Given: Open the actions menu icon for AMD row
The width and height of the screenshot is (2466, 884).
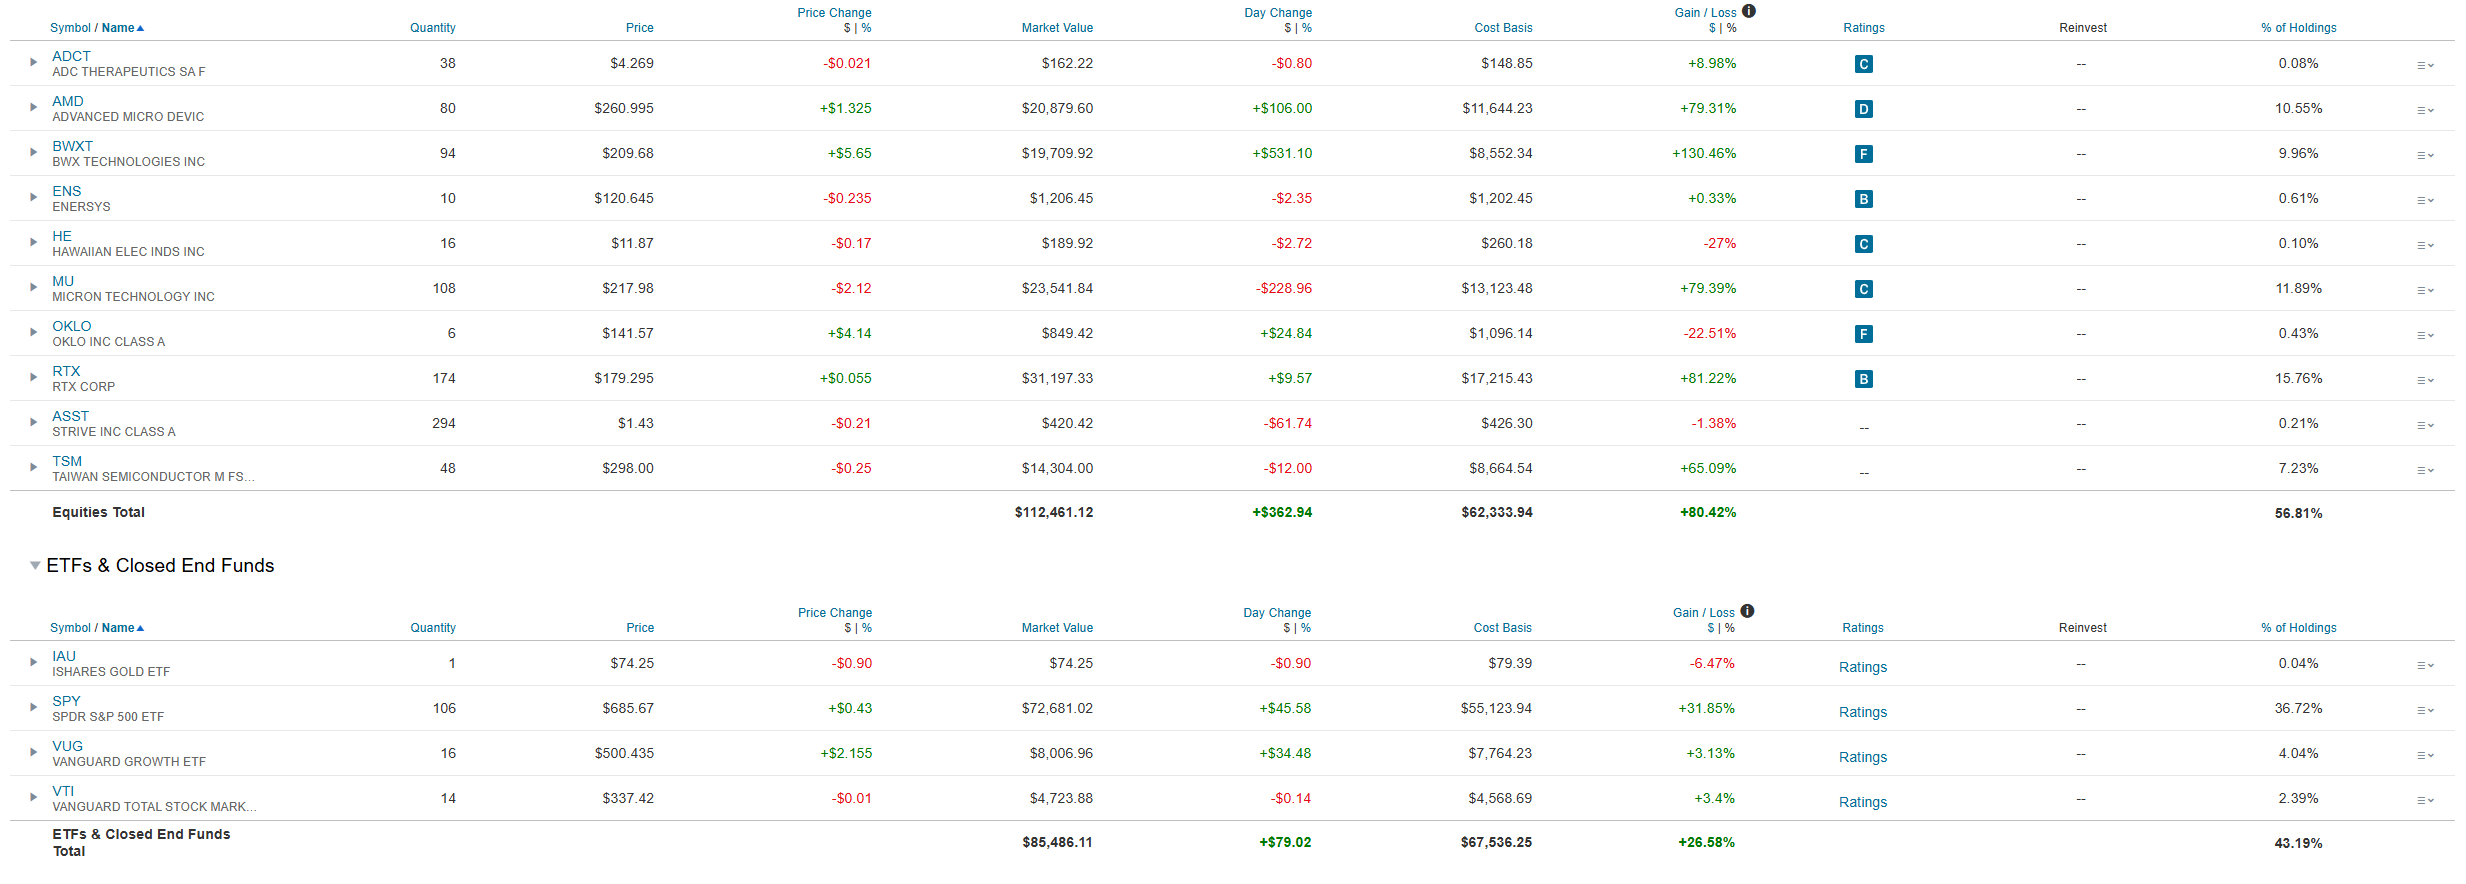Looking at the screenshot, I should coord(2425,110).
